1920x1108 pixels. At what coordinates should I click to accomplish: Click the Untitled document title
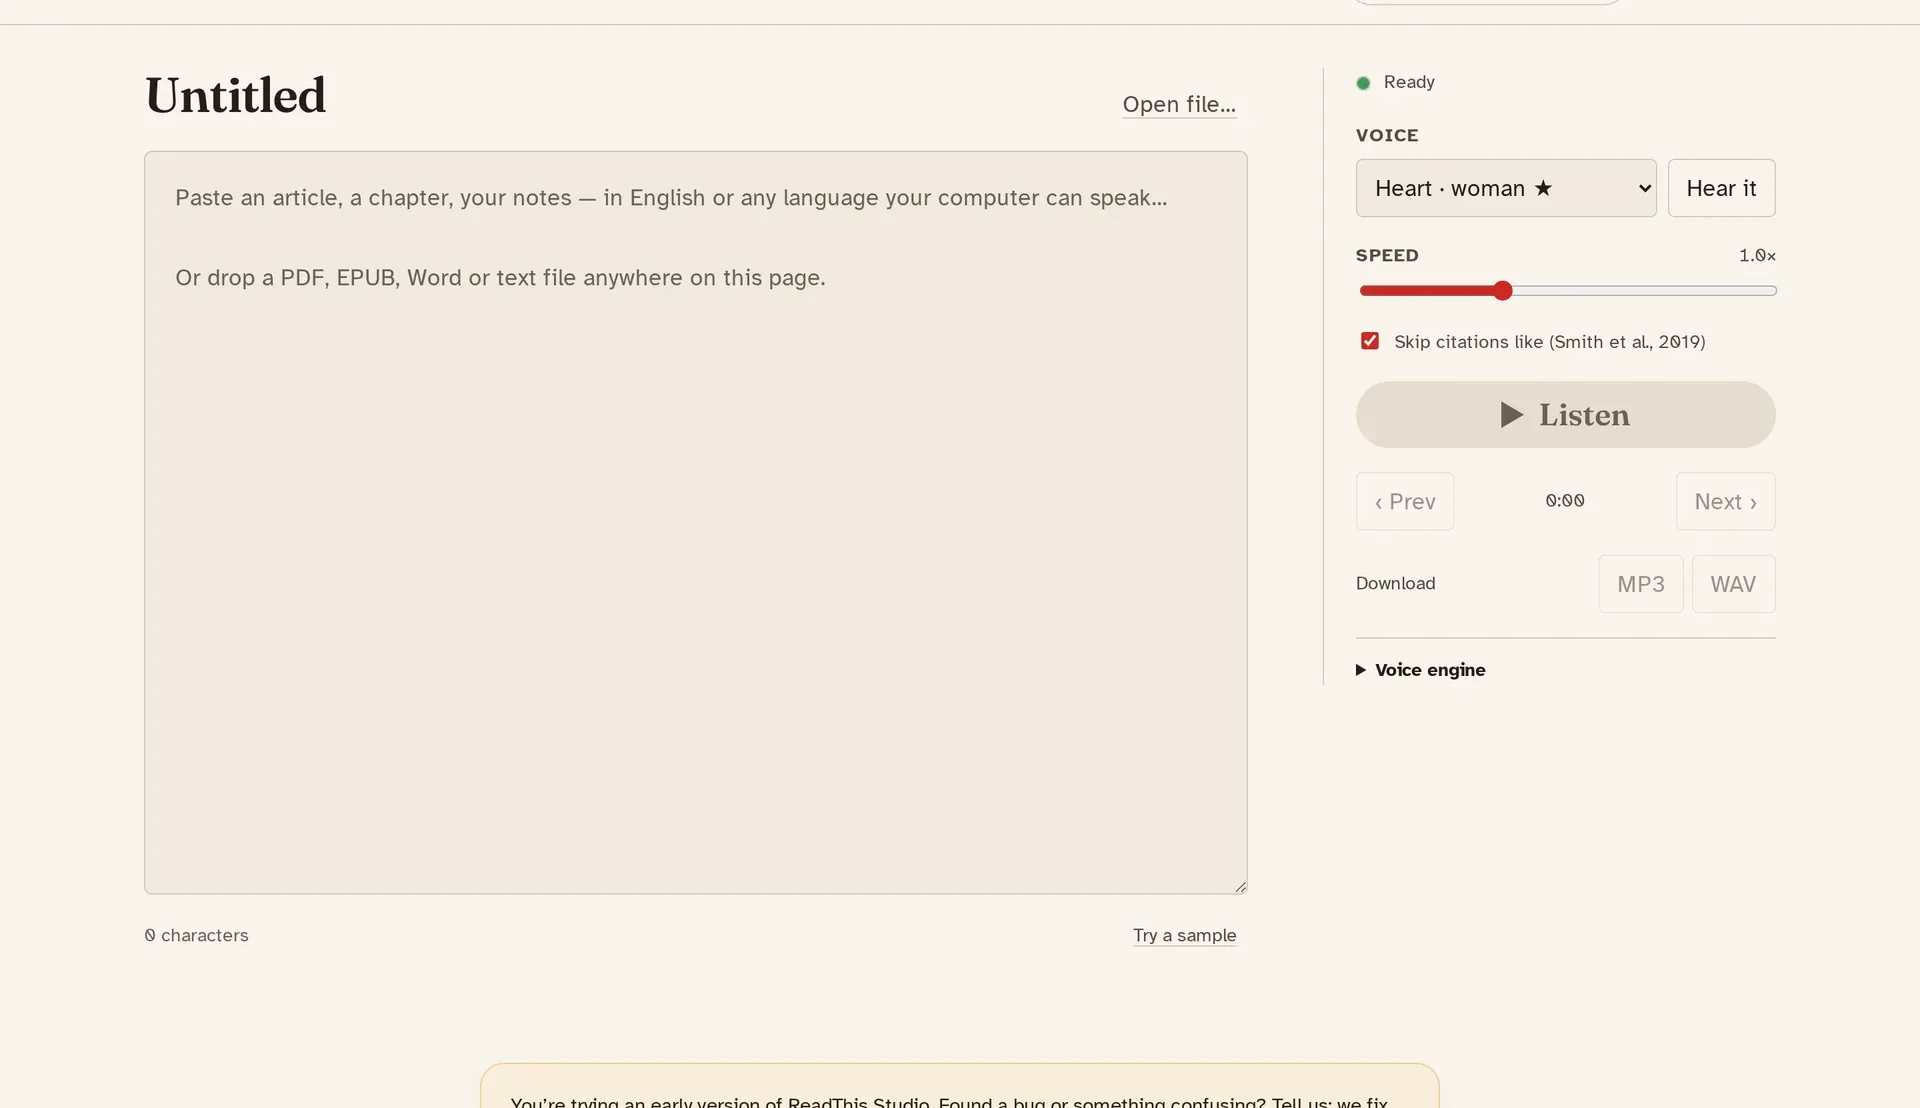236,96
